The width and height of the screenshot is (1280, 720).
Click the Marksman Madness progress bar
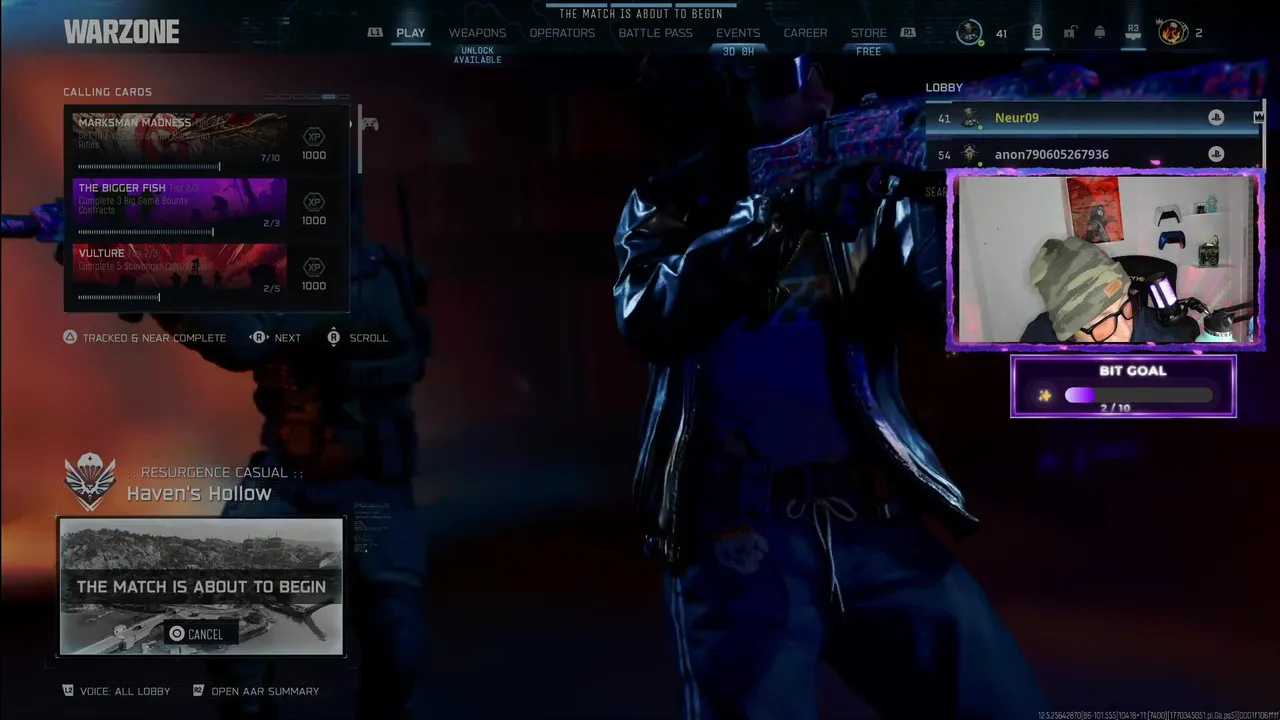coord(149,166)
